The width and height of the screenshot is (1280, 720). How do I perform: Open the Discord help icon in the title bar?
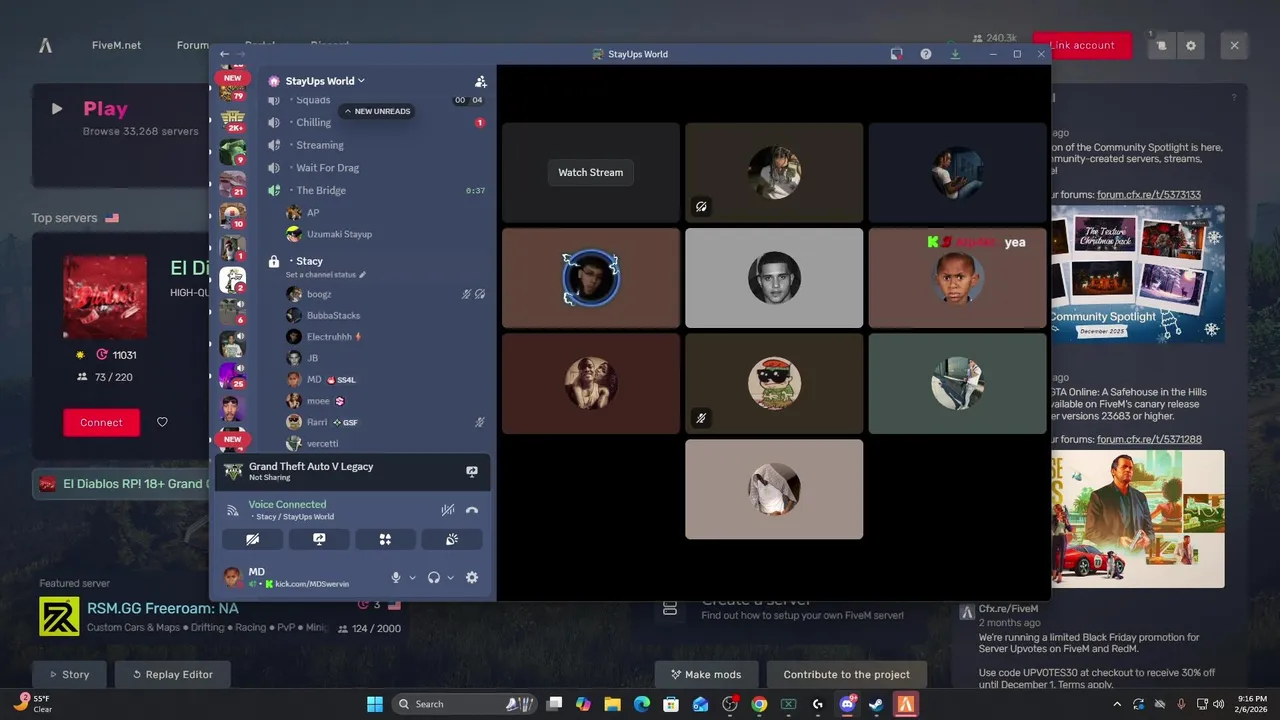926,54
